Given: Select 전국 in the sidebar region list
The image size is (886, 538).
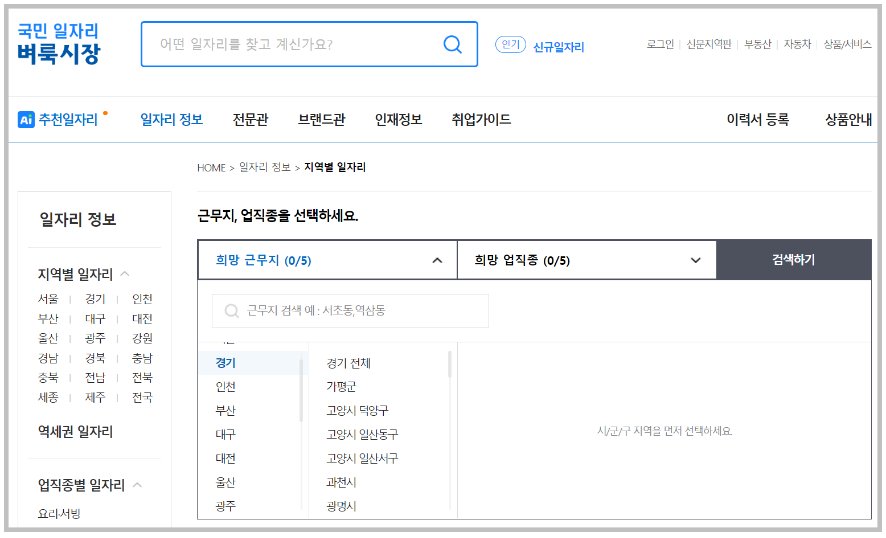Looking at the screenshot, I should 142,397.
